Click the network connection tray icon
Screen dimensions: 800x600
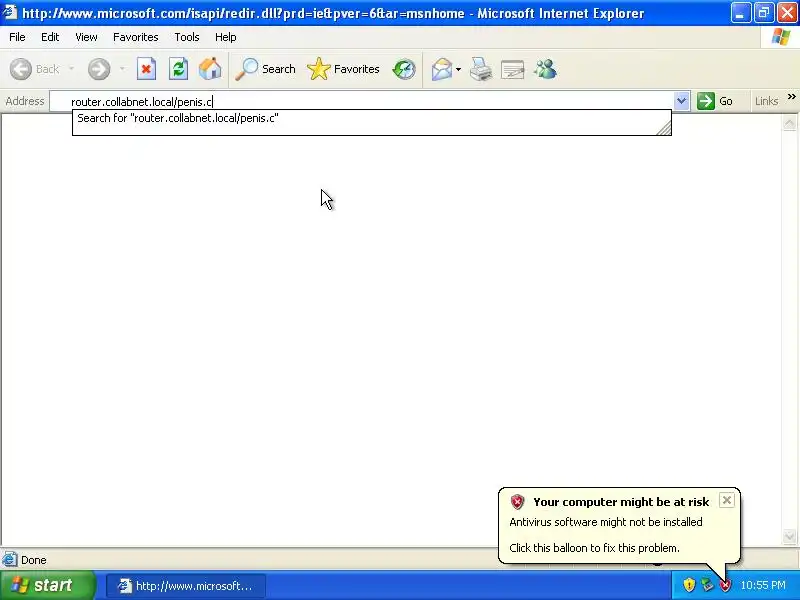(707, 585)
